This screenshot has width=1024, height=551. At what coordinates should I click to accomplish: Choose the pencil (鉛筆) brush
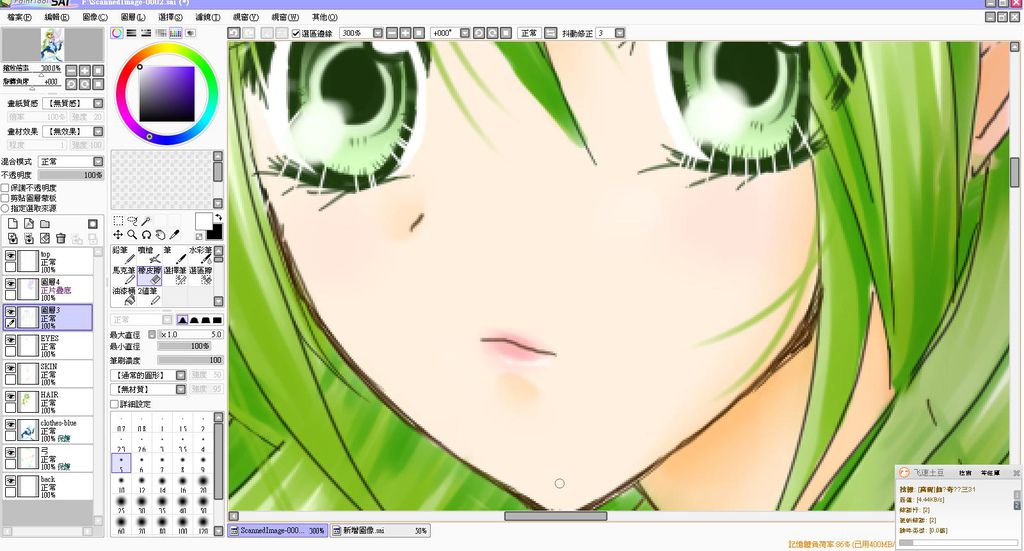click(123, 255)
